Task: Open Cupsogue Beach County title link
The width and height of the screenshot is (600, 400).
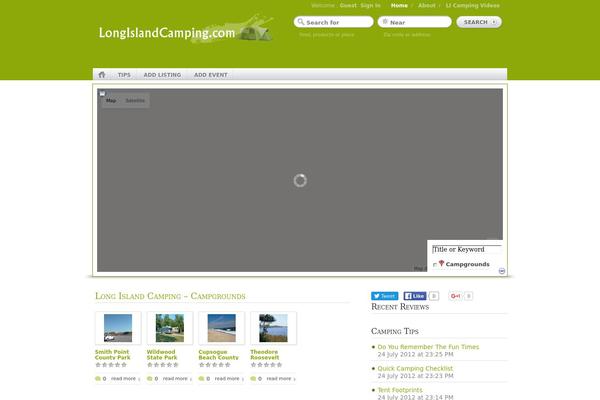Action: point(218,354)
